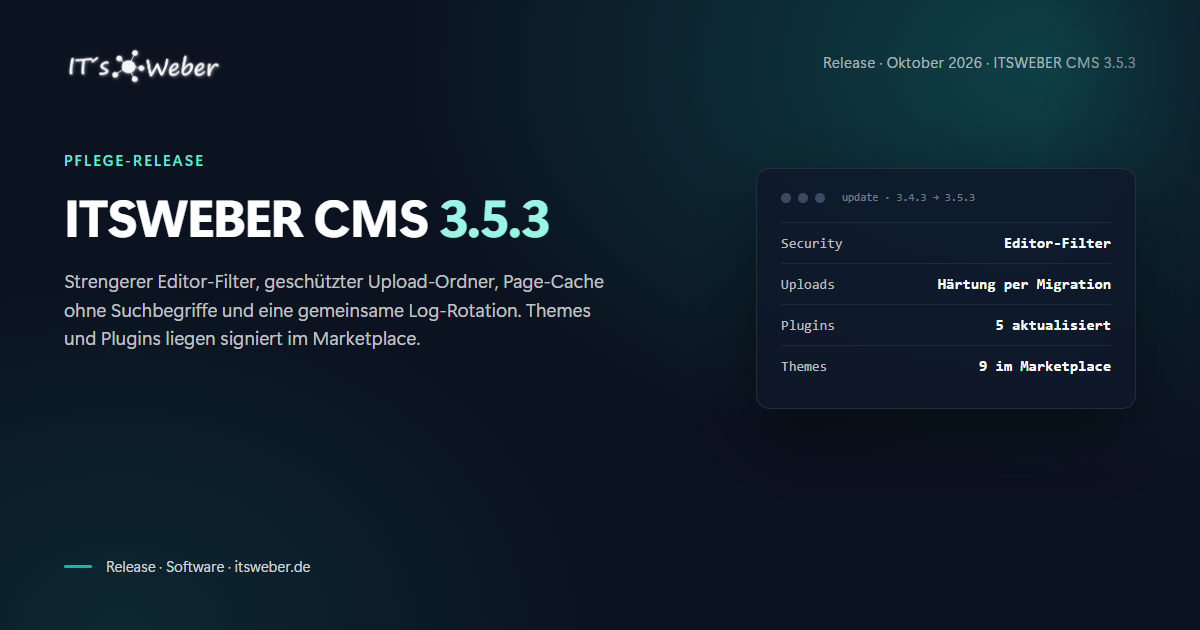Click the 'Plugins' row label

pyautogui.click(x=807, y=325)
